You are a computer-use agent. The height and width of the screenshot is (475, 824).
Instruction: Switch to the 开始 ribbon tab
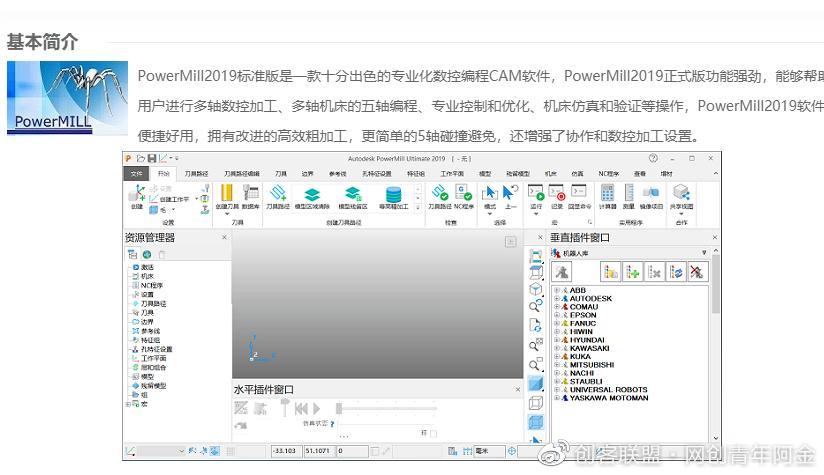tap(164, 173)
